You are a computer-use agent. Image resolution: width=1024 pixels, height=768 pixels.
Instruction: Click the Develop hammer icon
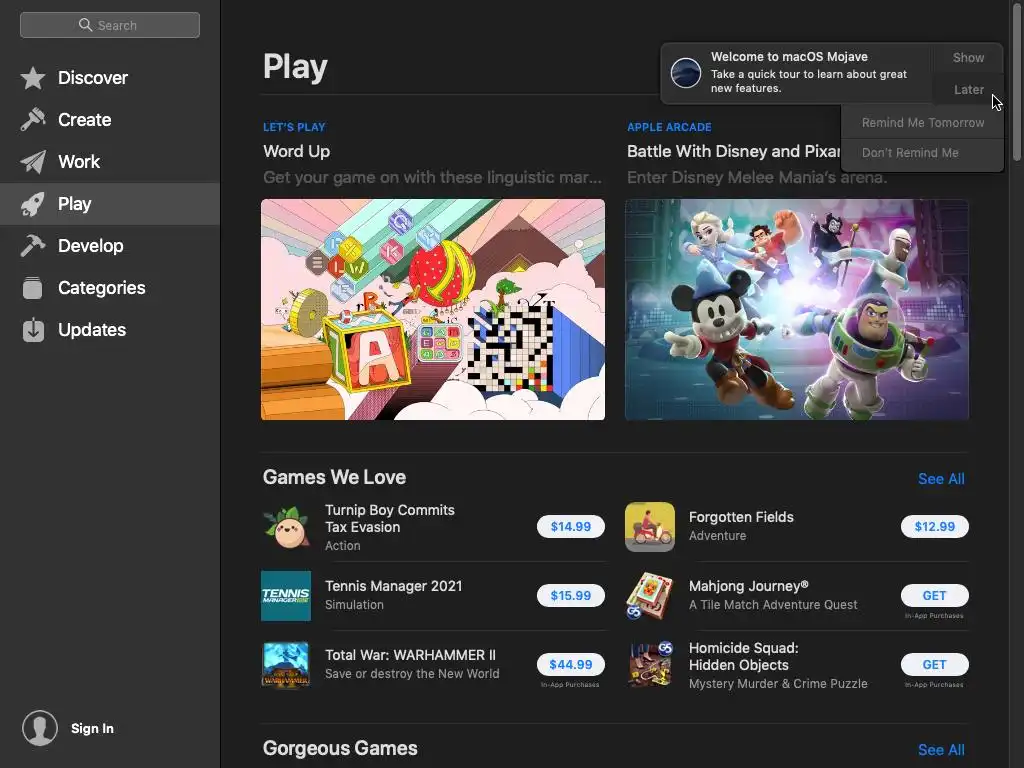click(33, 246)
